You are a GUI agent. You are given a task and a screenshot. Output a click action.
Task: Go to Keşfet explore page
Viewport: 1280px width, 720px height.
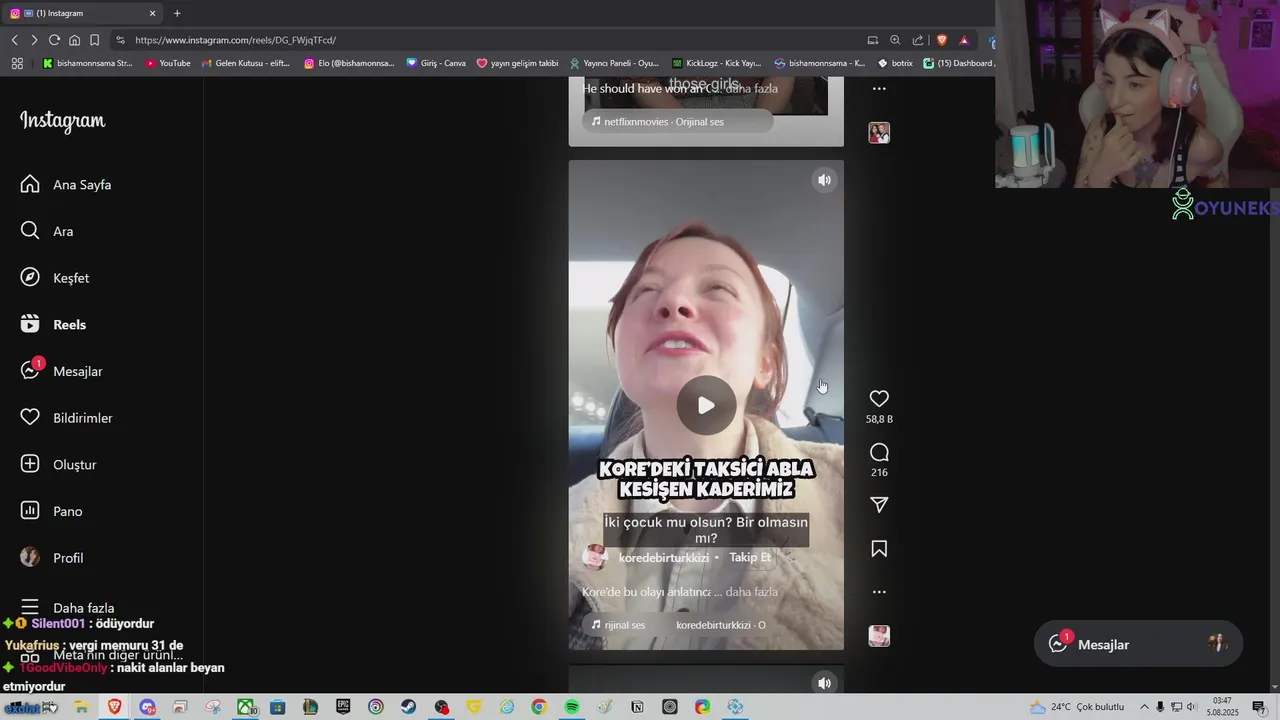coord(55,278)
